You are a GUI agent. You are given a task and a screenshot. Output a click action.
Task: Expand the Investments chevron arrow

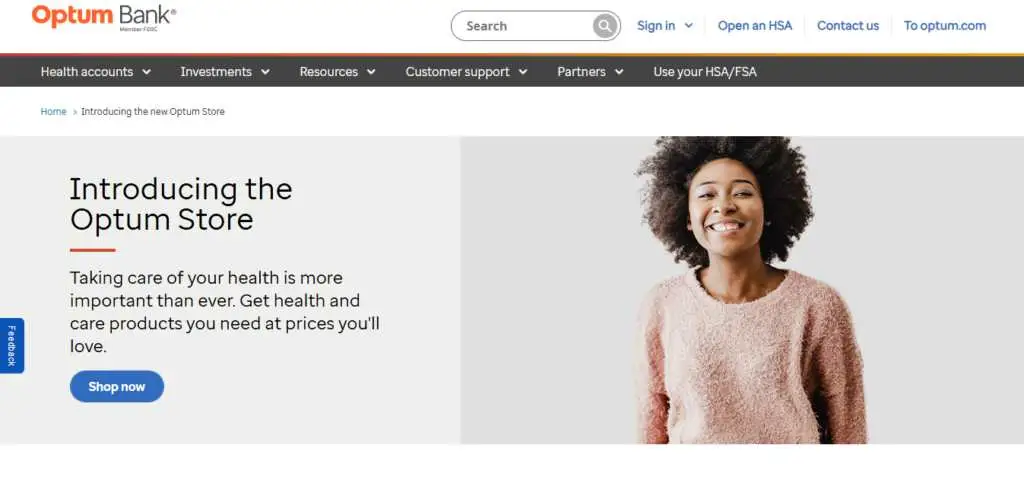[x=265, y=72]
